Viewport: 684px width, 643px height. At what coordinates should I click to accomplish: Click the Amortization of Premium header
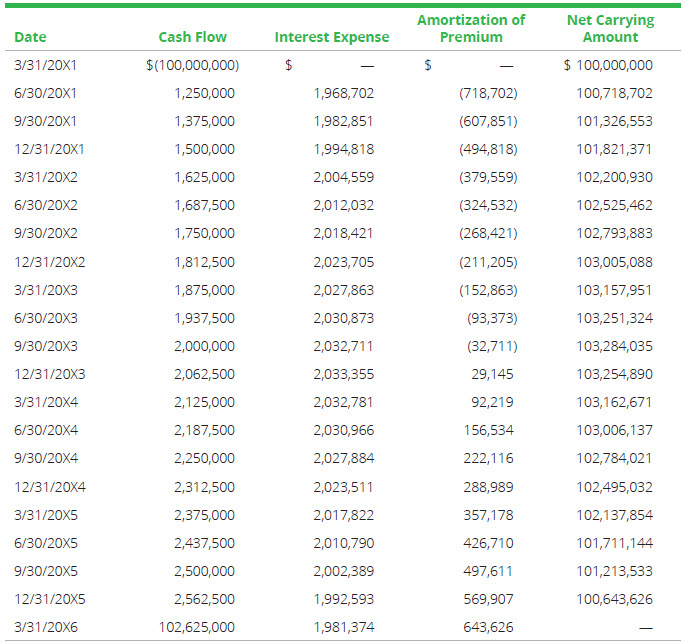471,29
